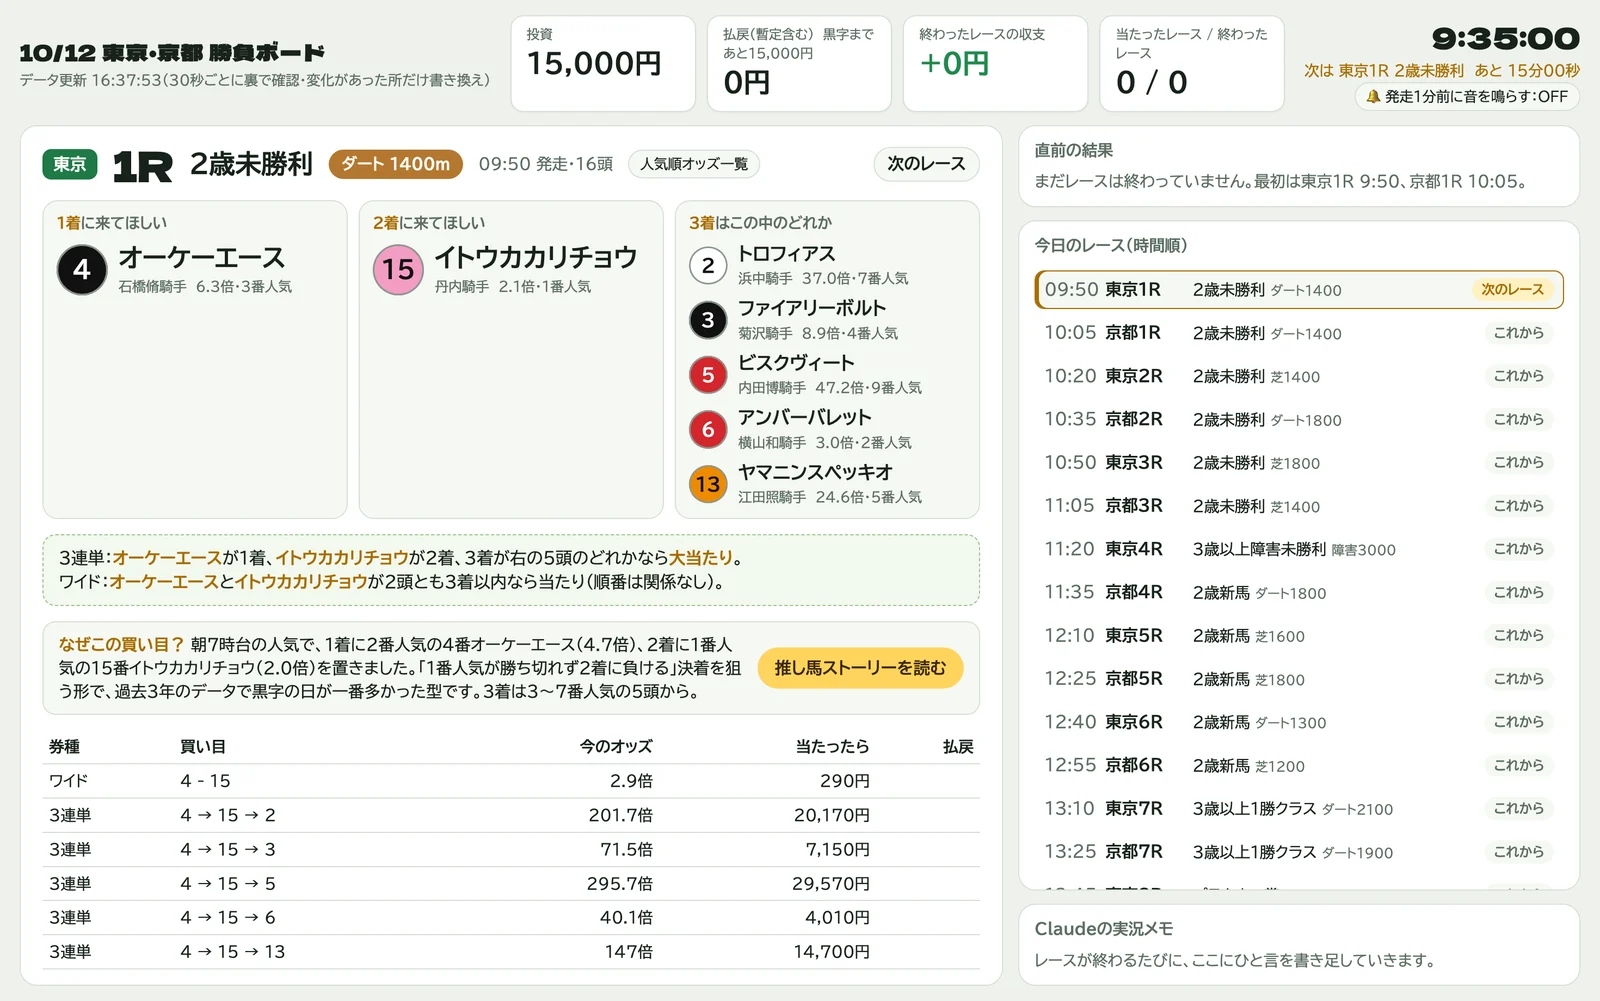This screenshot has height=1001, width=1600.
Task: Select the 11:05 京都3R race row
Action: 1299,506
